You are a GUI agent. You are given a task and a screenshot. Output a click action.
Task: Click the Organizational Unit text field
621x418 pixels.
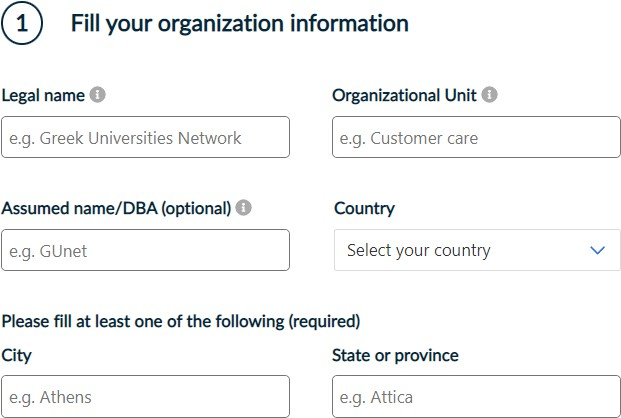pos(476,137)
